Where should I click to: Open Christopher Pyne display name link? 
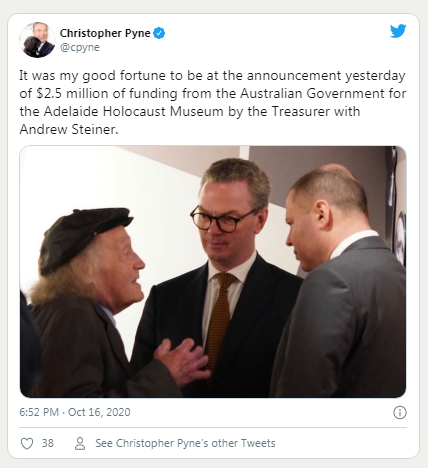point(105,33)
